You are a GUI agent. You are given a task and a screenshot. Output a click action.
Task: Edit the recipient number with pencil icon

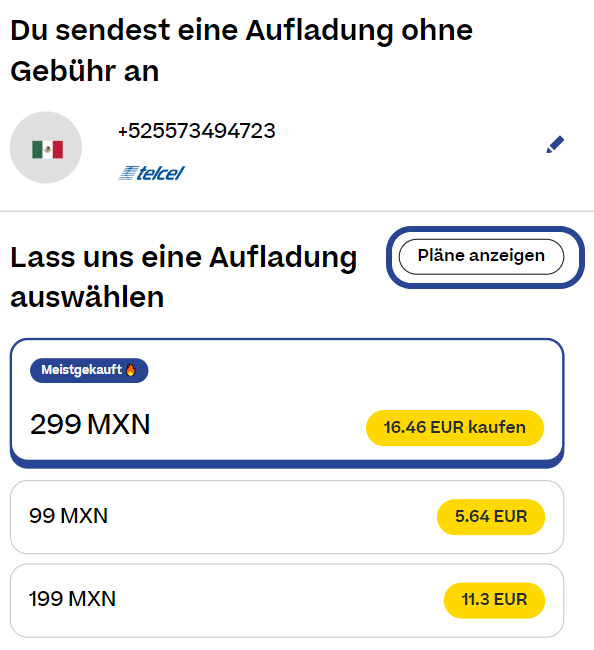[555, 144]
